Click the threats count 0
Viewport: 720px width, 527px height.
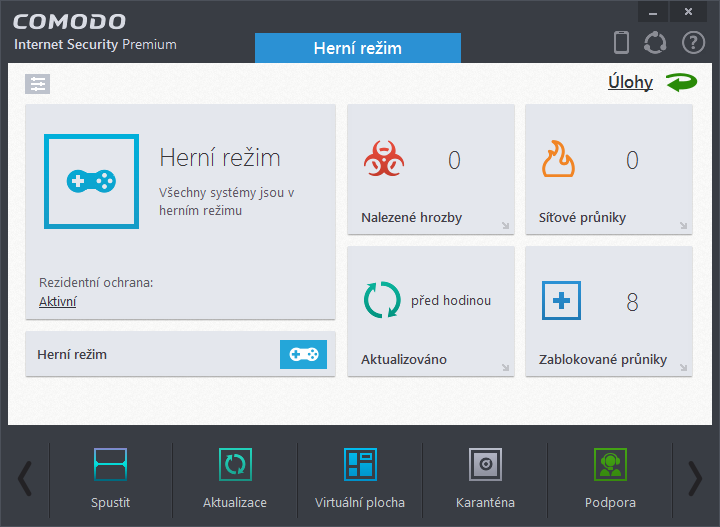point(454,160)
